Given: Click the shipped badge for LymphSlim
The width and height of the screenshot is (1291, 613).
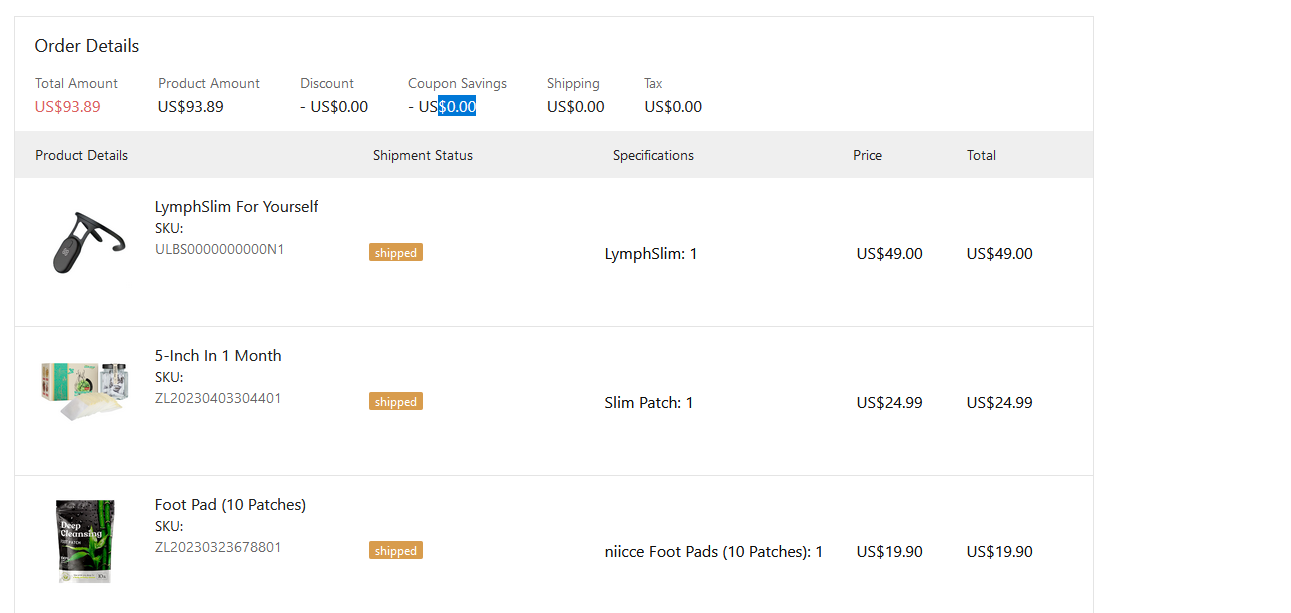Looking at the screenshot, I should click(396, 253).
